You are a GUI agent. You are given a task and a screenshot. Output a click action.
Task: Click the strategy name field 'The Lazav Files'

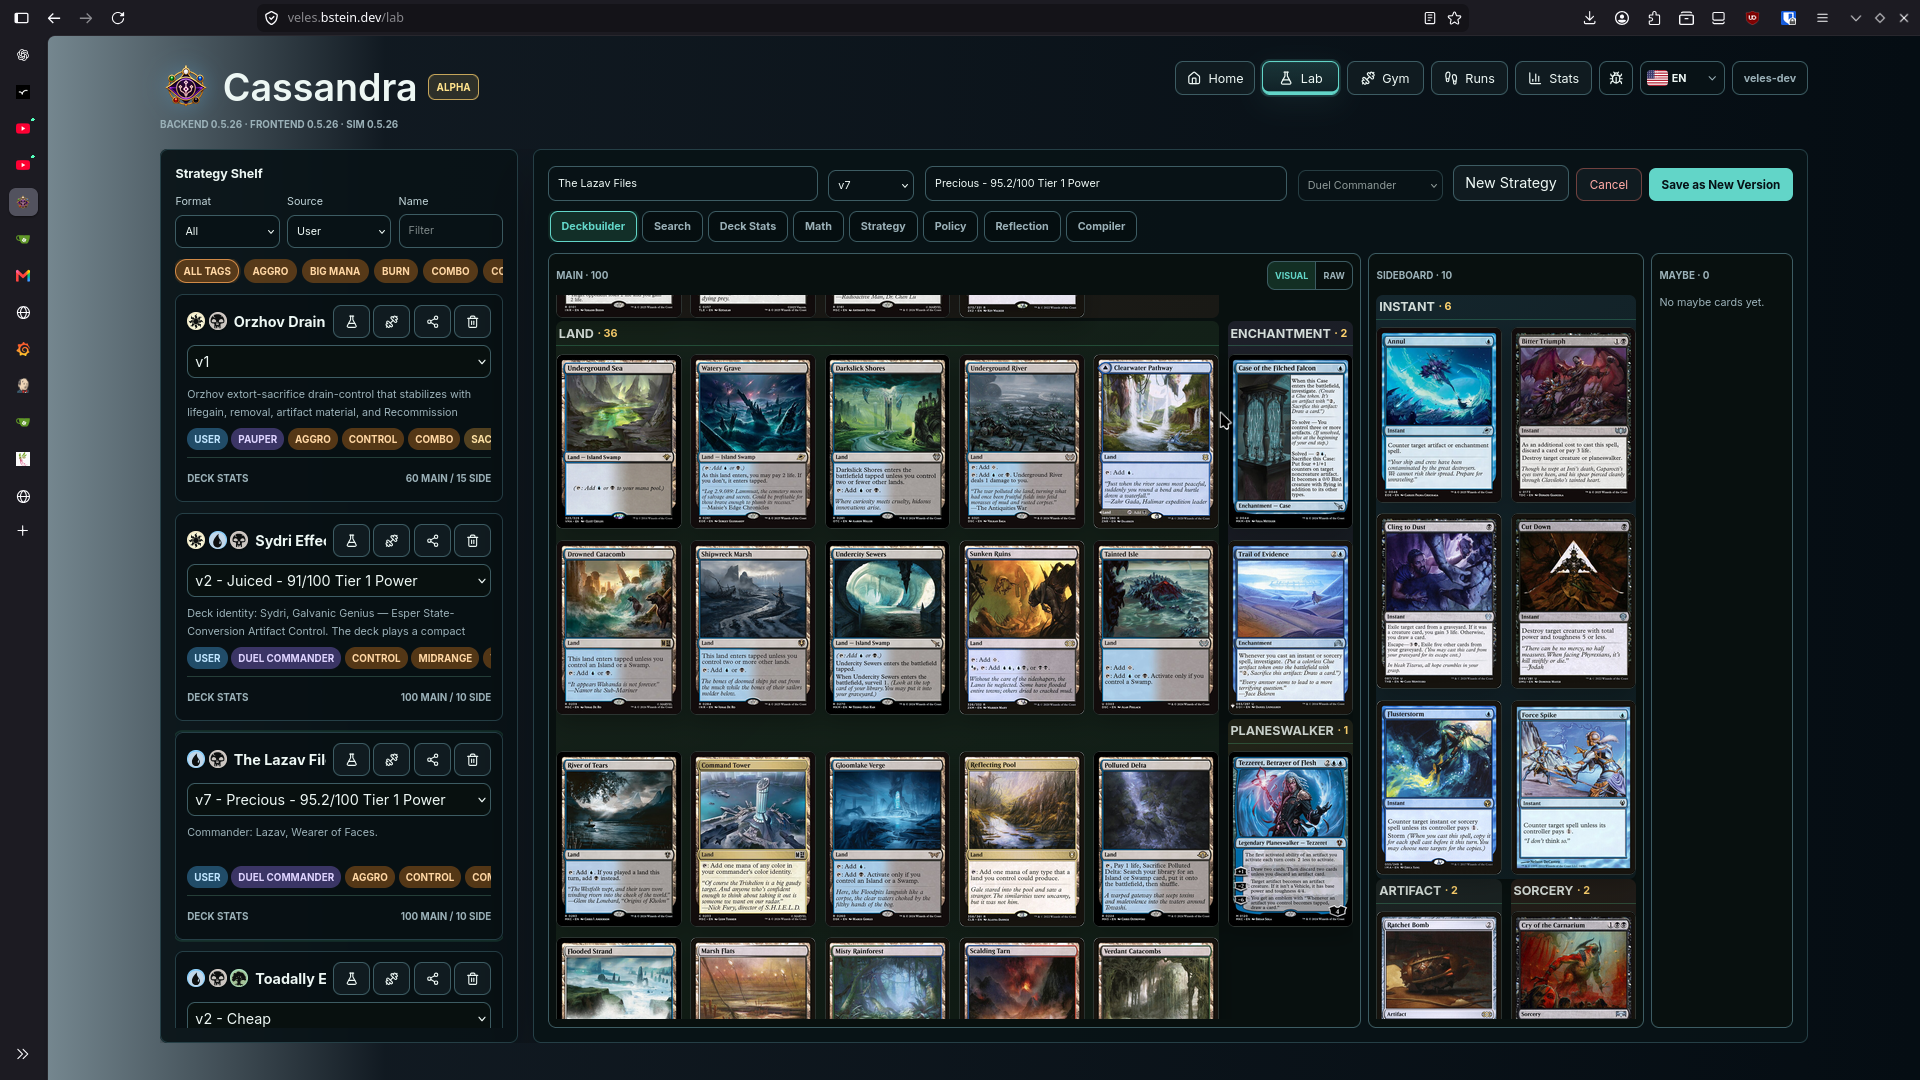click(x=683, y=184)
